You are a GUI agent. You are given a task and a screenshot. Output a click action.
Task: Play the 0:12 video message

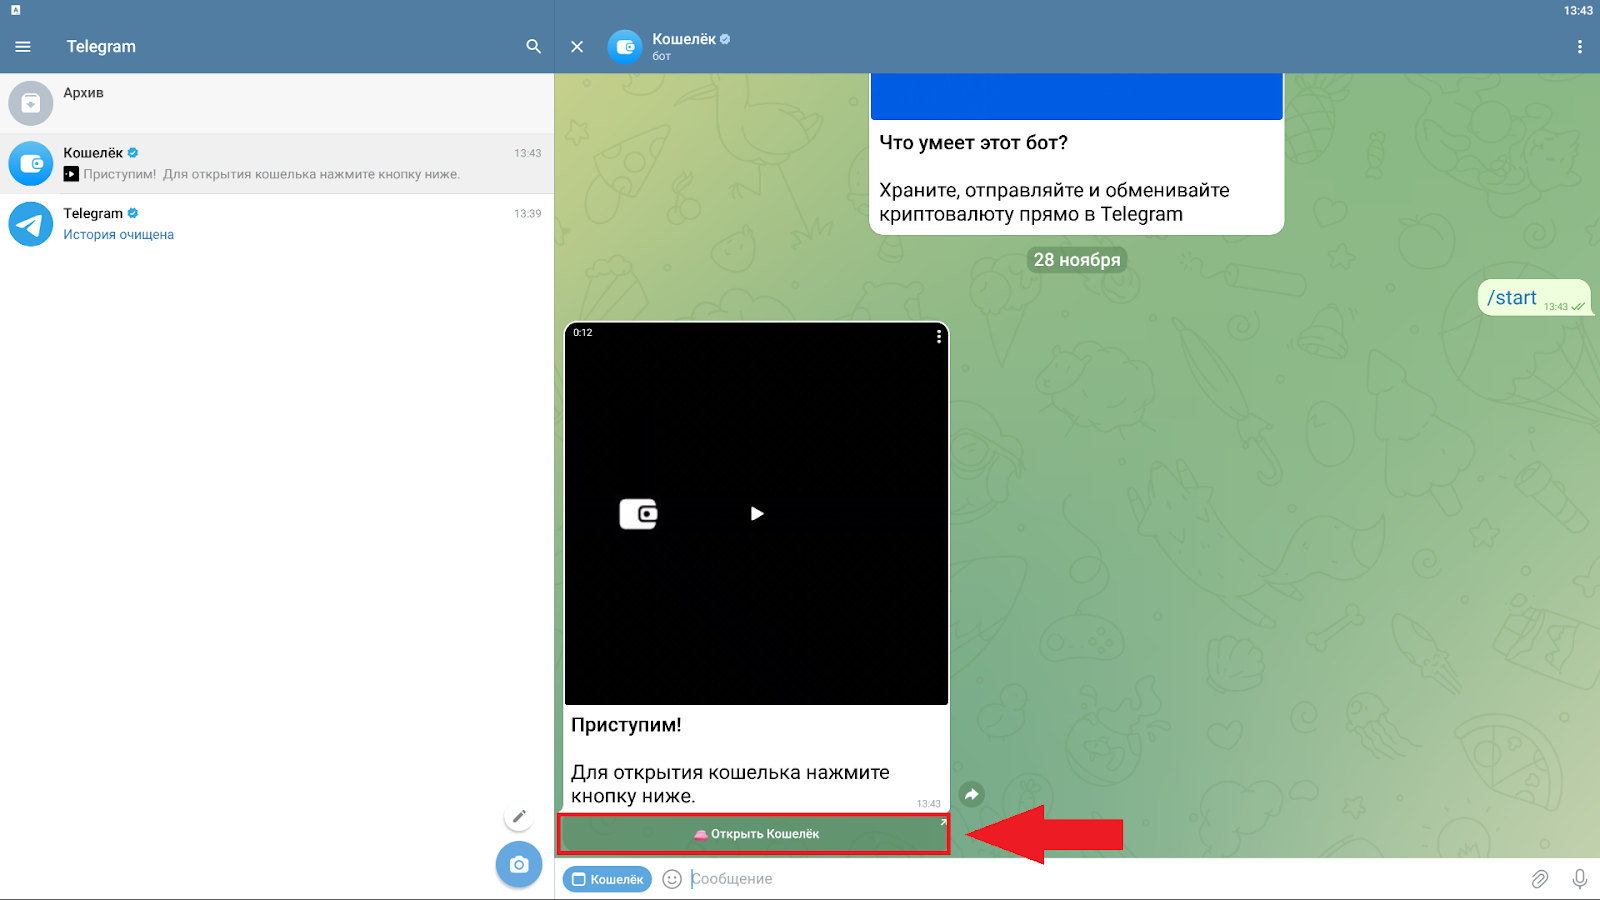tap(757, 513)
